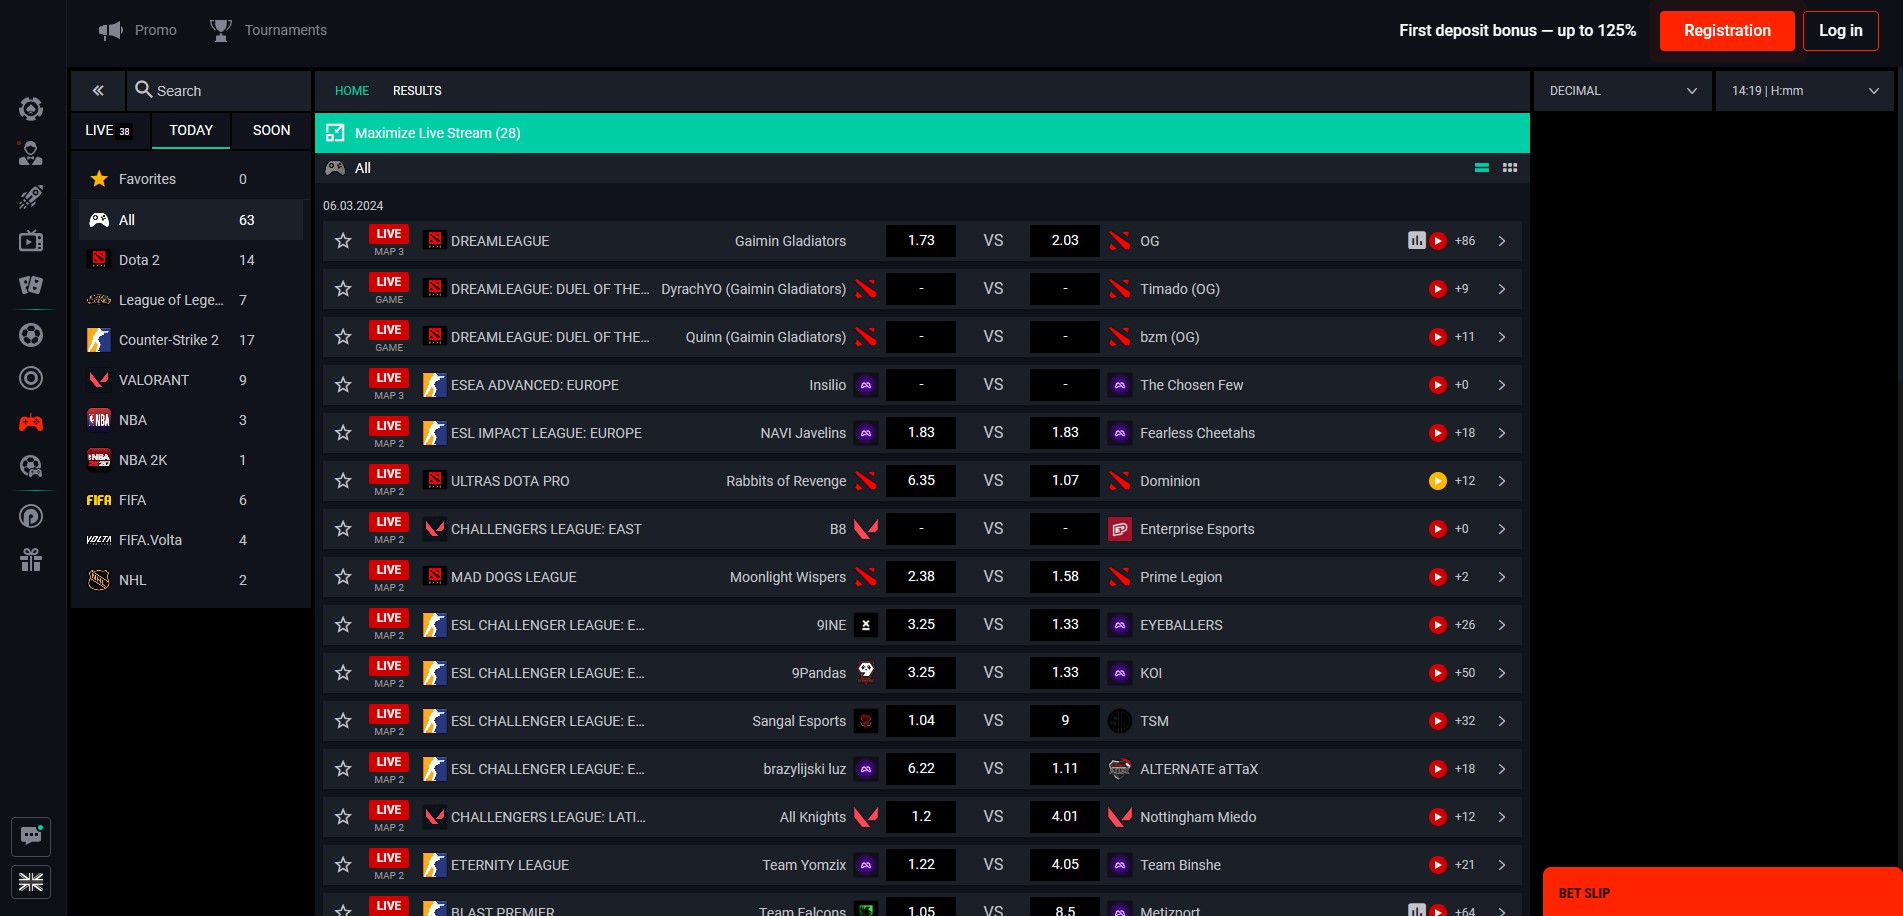Open DECIMAL odds format dropdown

coord(1622,91)
